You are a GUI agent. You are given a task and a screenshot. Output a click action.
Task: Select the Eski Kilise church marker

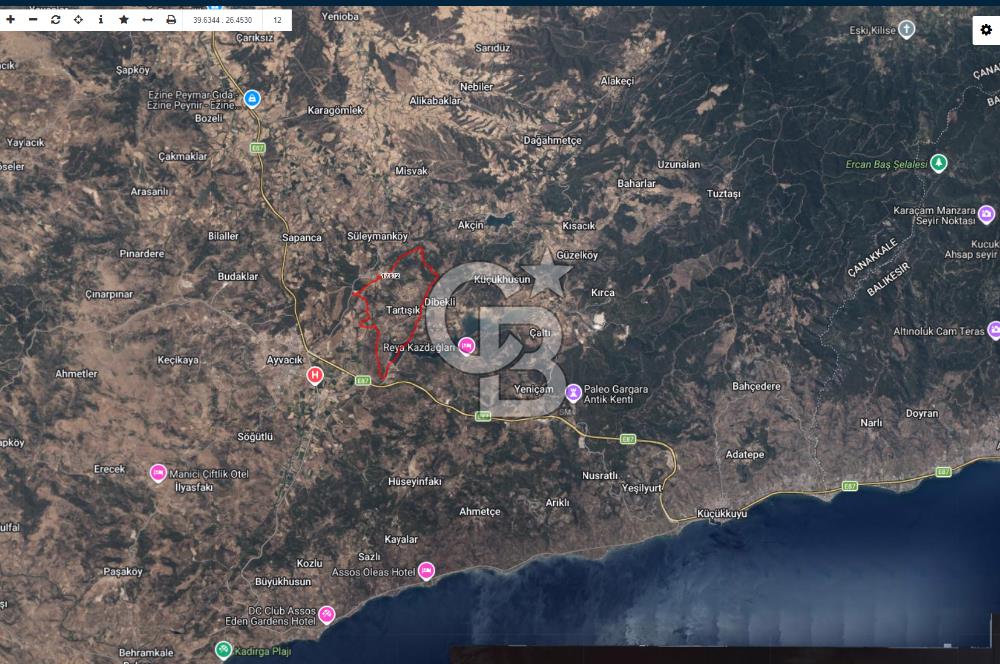tap(906, 29)
